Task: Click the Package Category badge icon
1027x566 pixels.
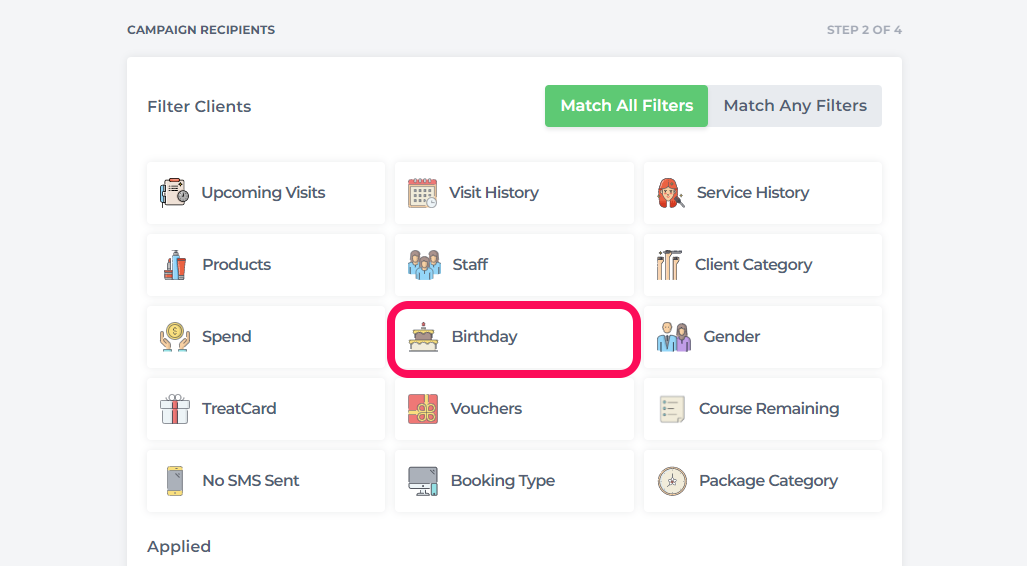Action: click(x=672, y=481)
